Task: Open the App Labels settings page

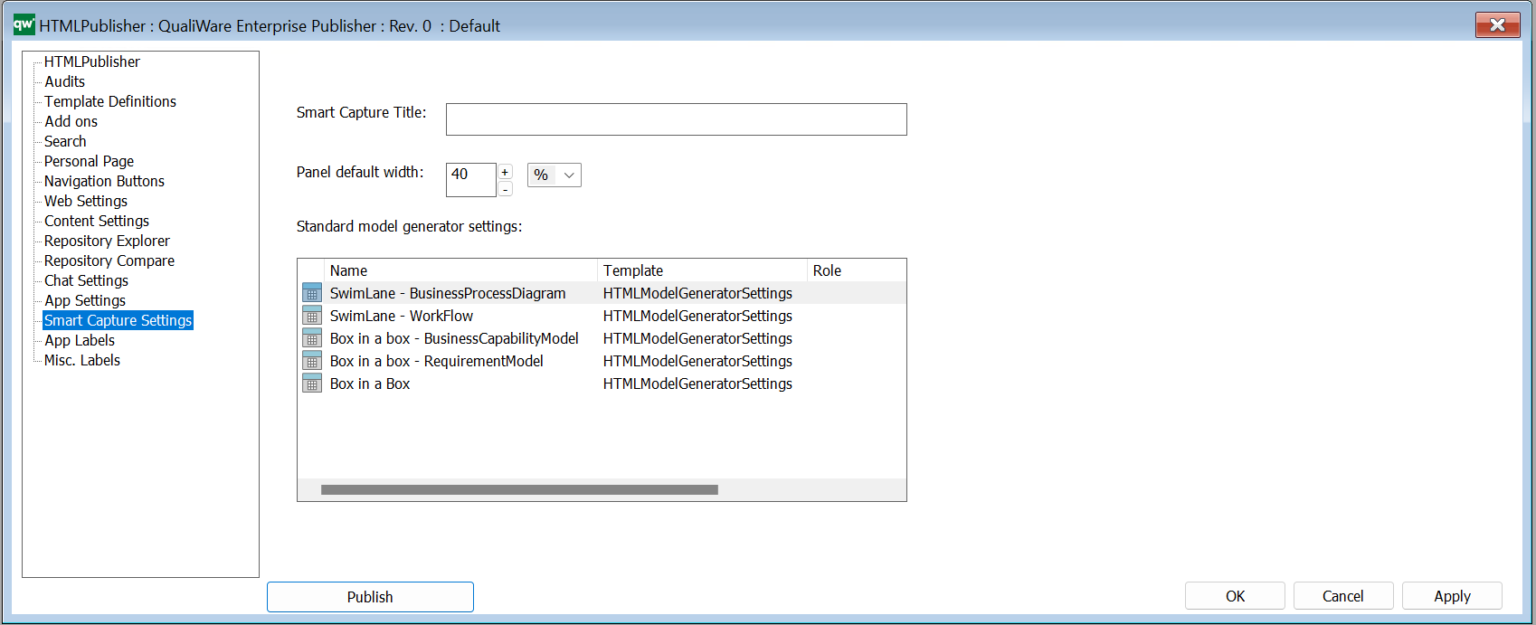Action: pos(79,340)
